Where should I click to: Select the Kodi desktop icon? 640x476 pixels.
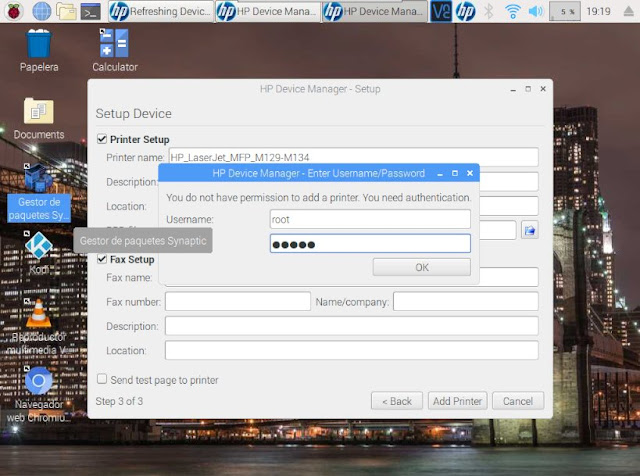(x=39, y=252)
